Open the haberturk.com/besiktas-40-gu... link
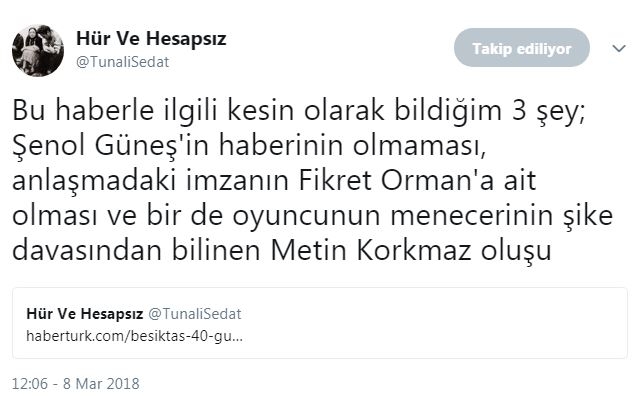Image resolution: width=639 pixels, height=396 pixels. pyautogui.click(x=134, y=337)
